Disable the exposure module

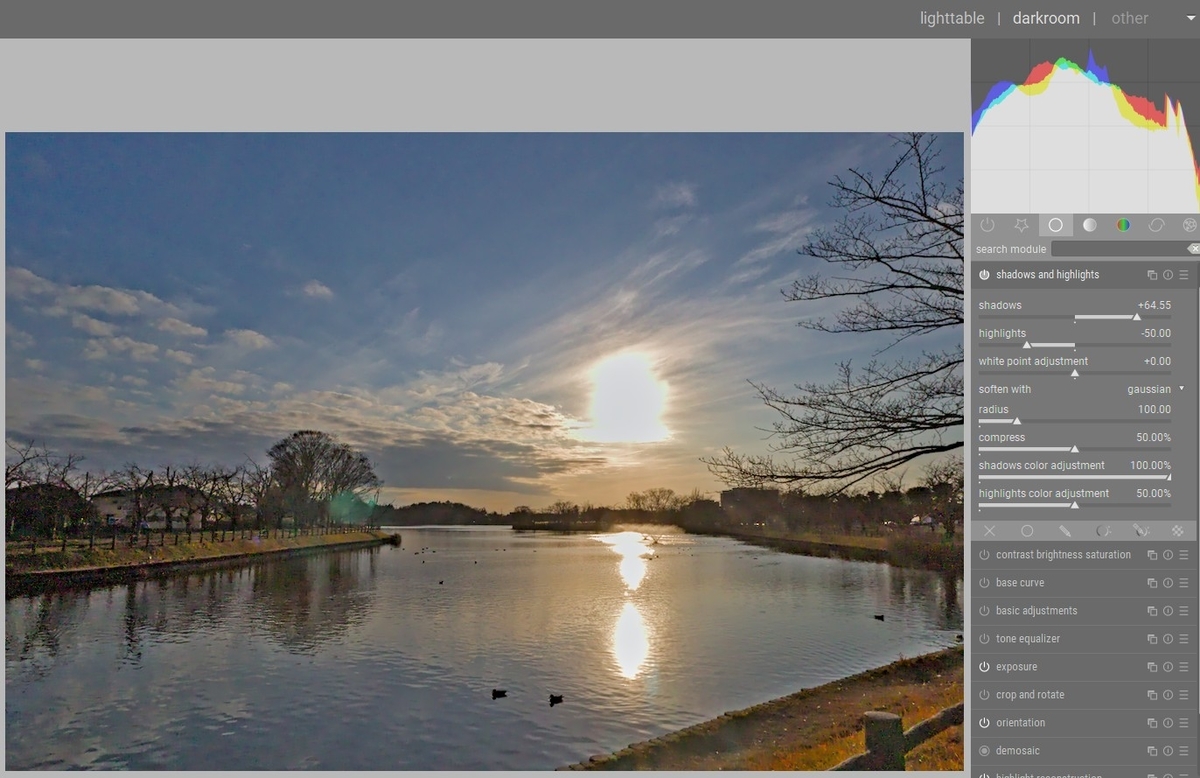[x=984, y=667]
